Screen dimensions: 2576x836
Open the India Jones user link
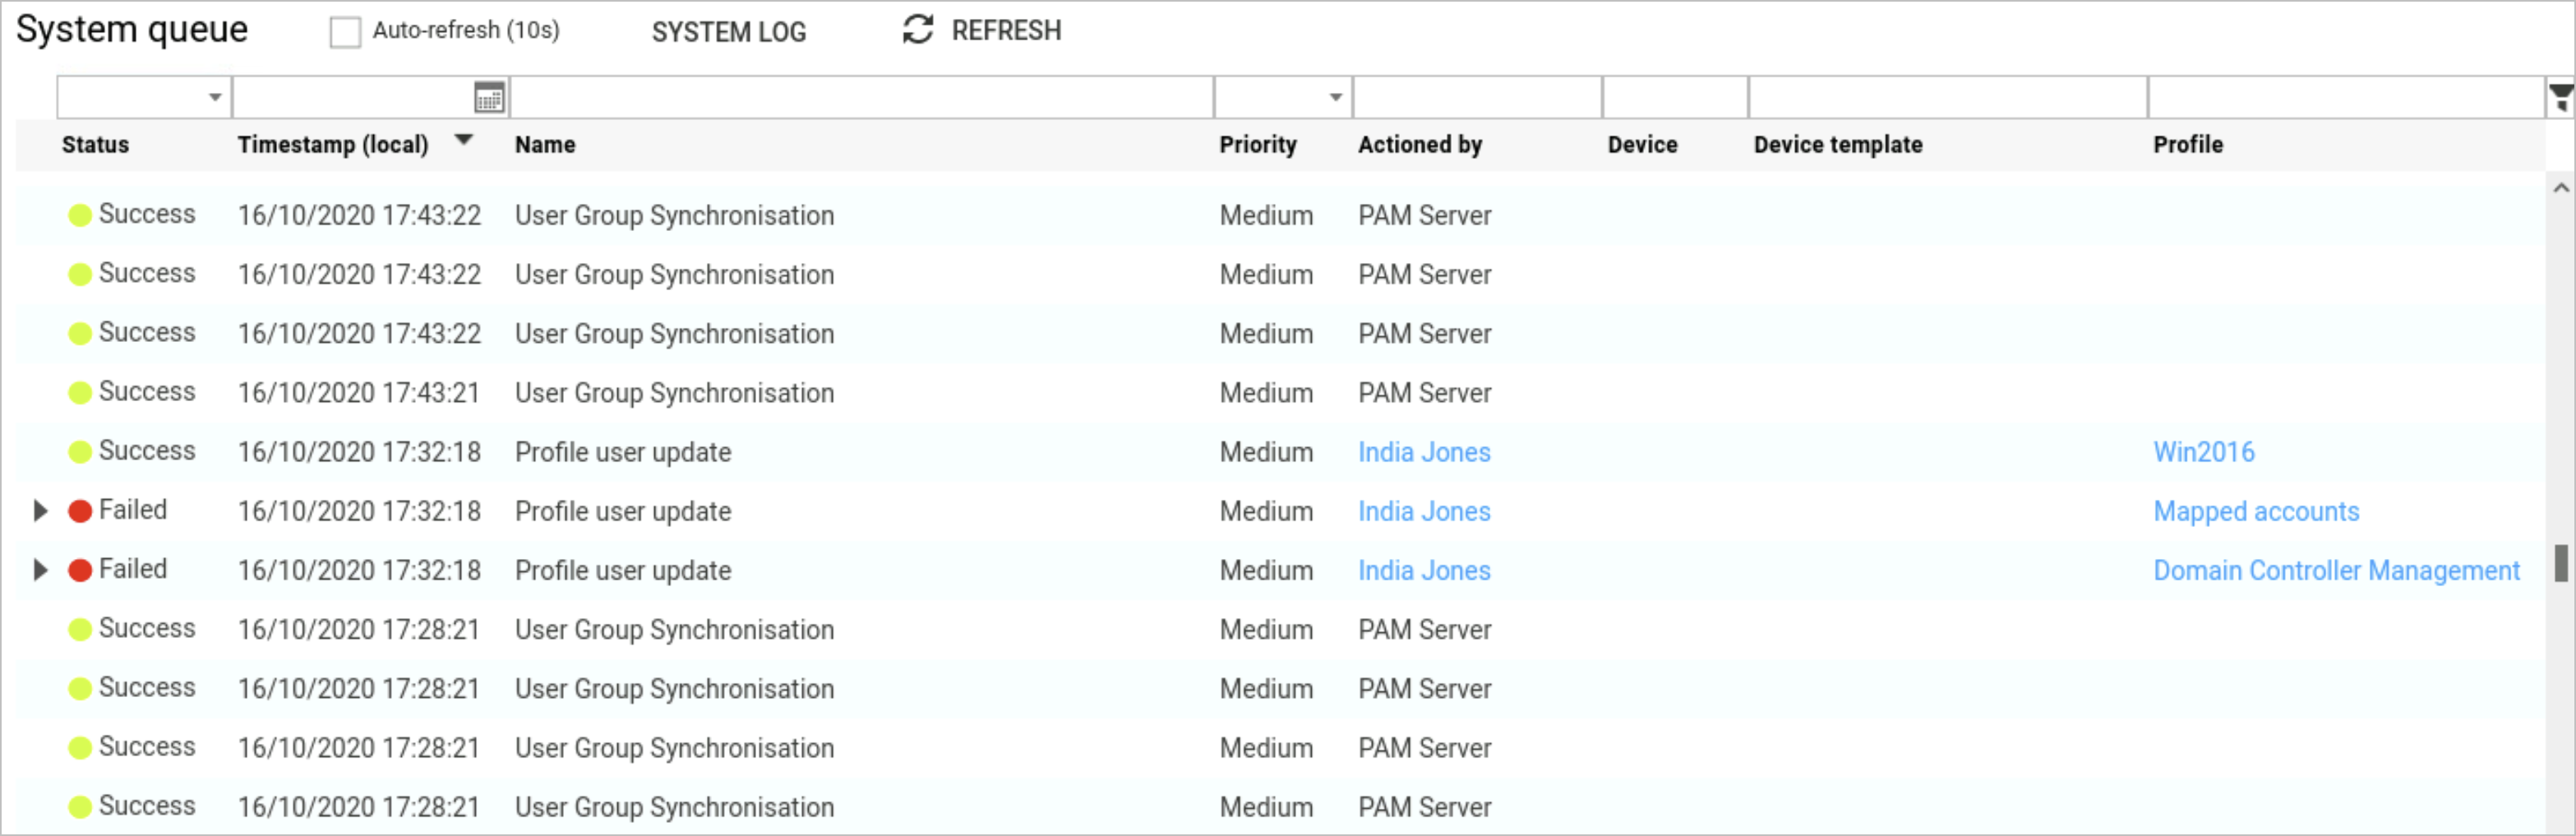coord(1424,452)
